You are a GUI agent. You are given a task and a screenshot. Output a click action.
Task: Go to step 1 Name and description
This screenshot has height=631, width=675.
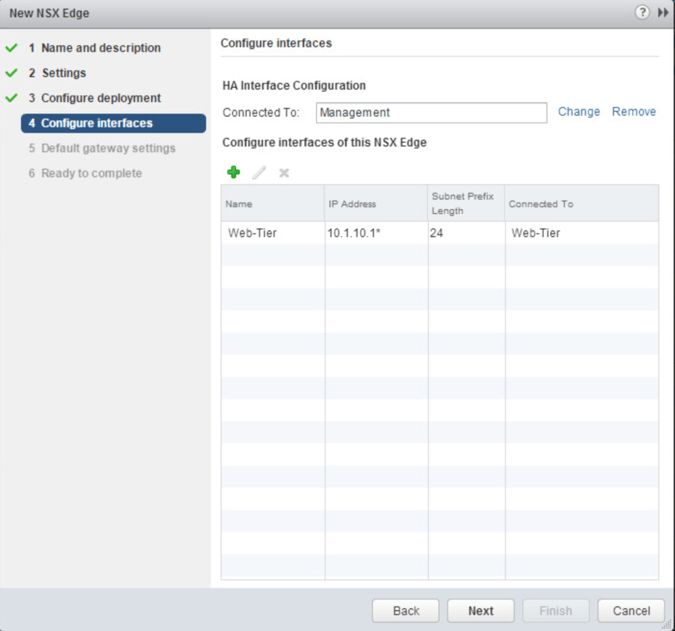click(x=100, y=48)
